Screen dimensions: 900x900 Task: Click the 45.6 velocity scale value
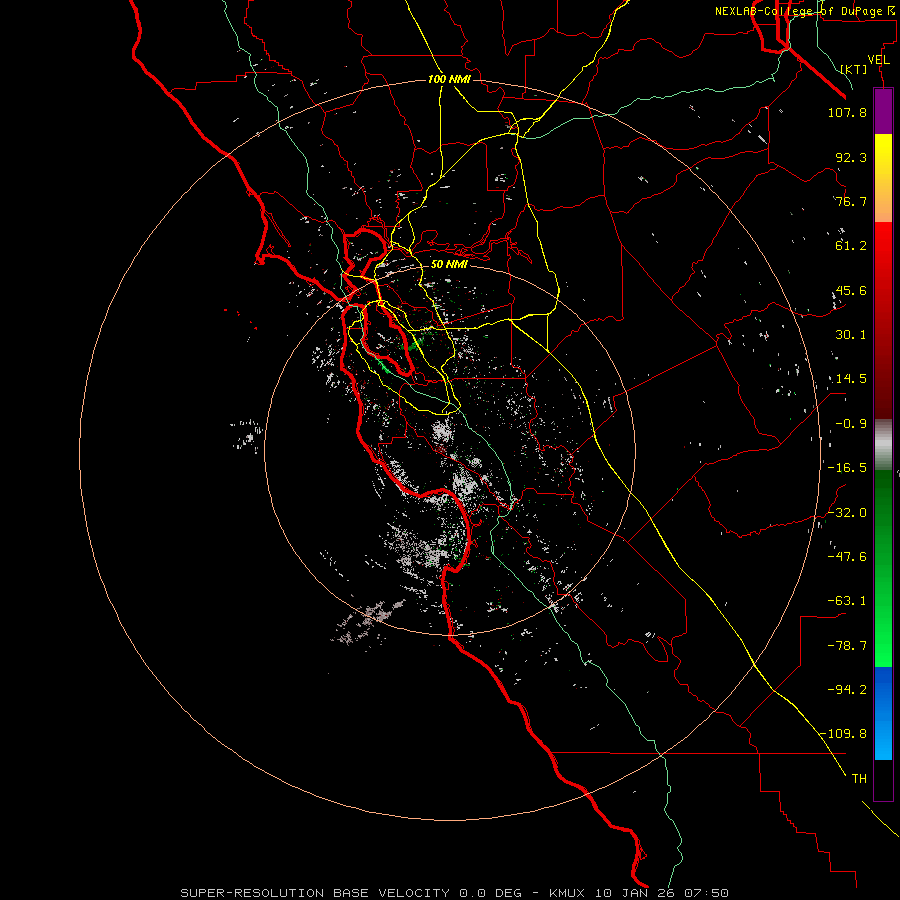click(851, 290)
